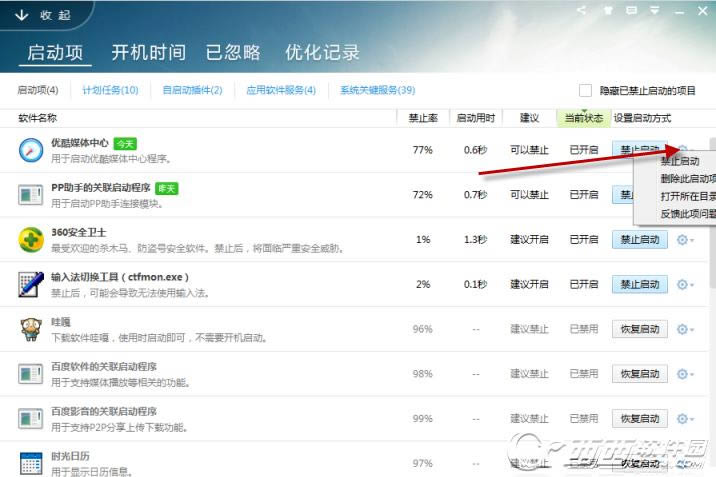The width and height of the screenshot is (716, 477).
Task: Click the share icon in title bar
Action: pyautogui.click(x=581, y=10)
